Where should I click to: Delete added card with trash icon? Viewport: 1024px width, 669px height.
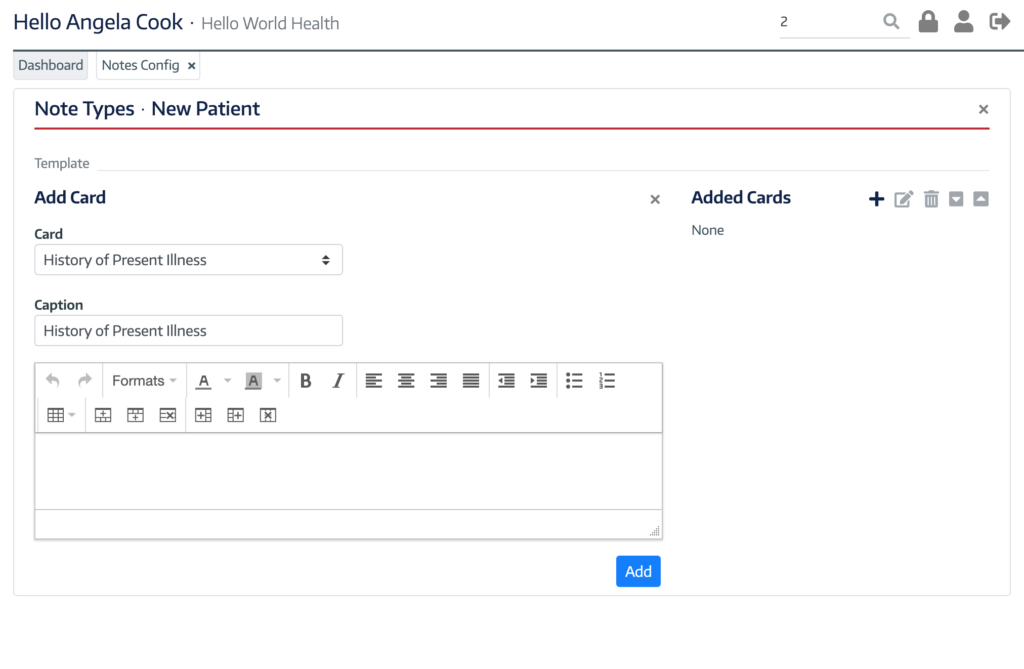[931, 199]
